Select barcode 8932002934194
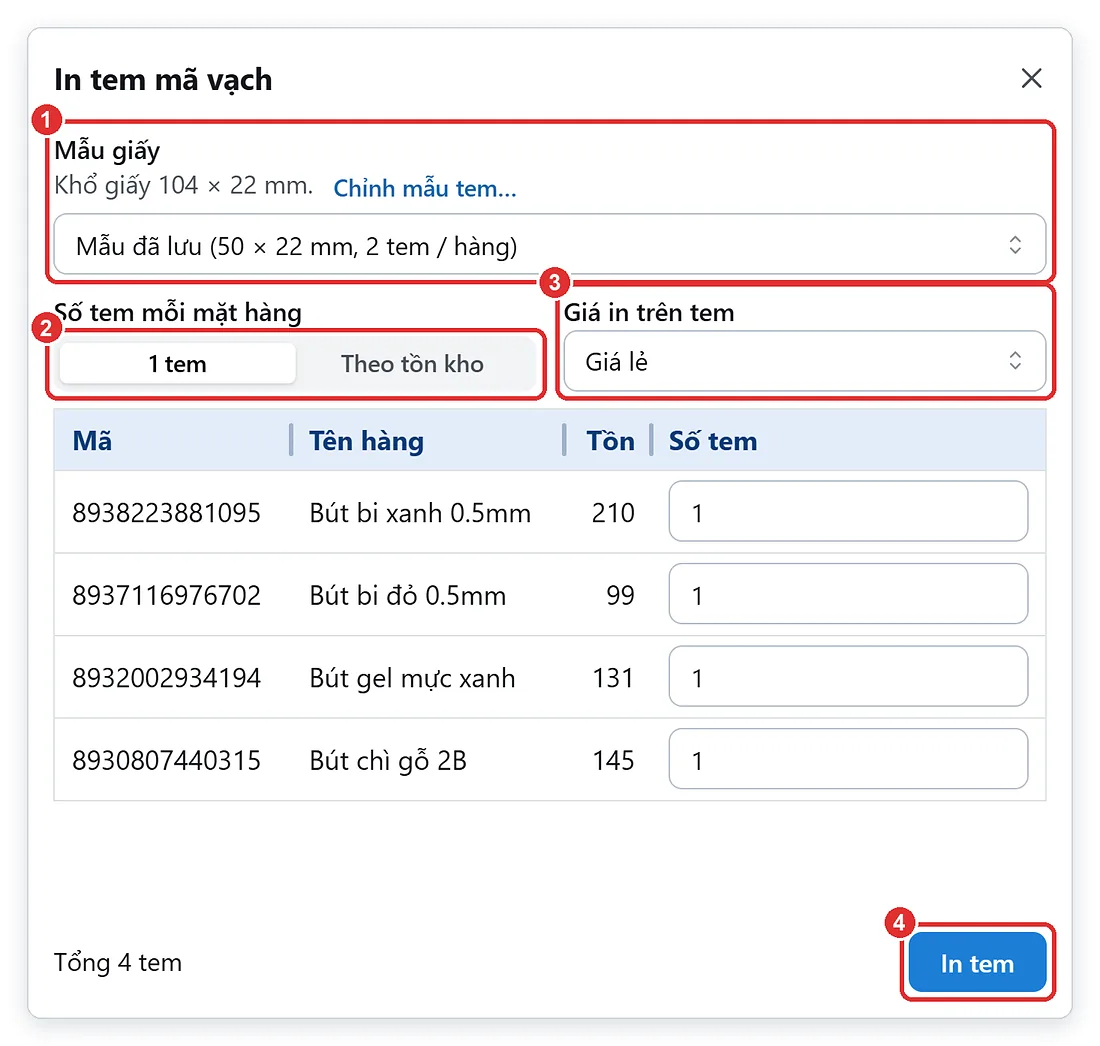The height and width of the screenshot is (1046, 1100). [x=166, y=678]
